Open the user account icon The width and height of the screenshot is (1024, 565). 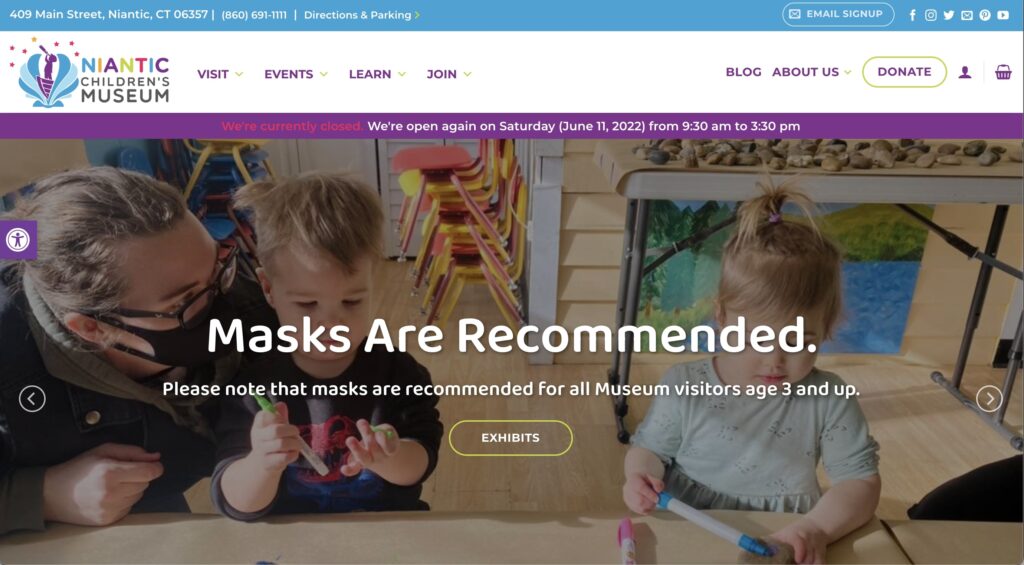pyautogui.click(x=965, y=73)
